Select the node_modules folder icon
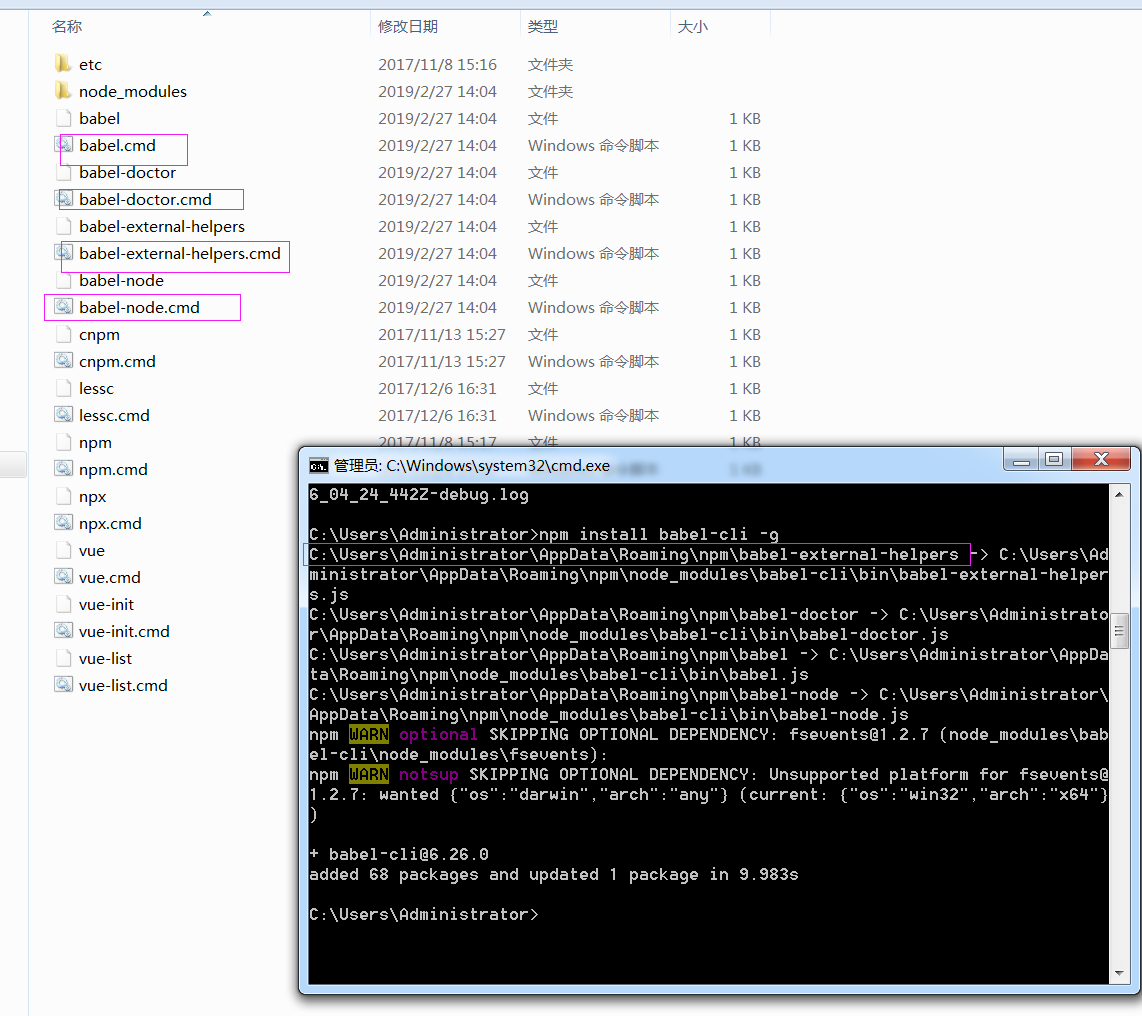 (x=63, y=91)
